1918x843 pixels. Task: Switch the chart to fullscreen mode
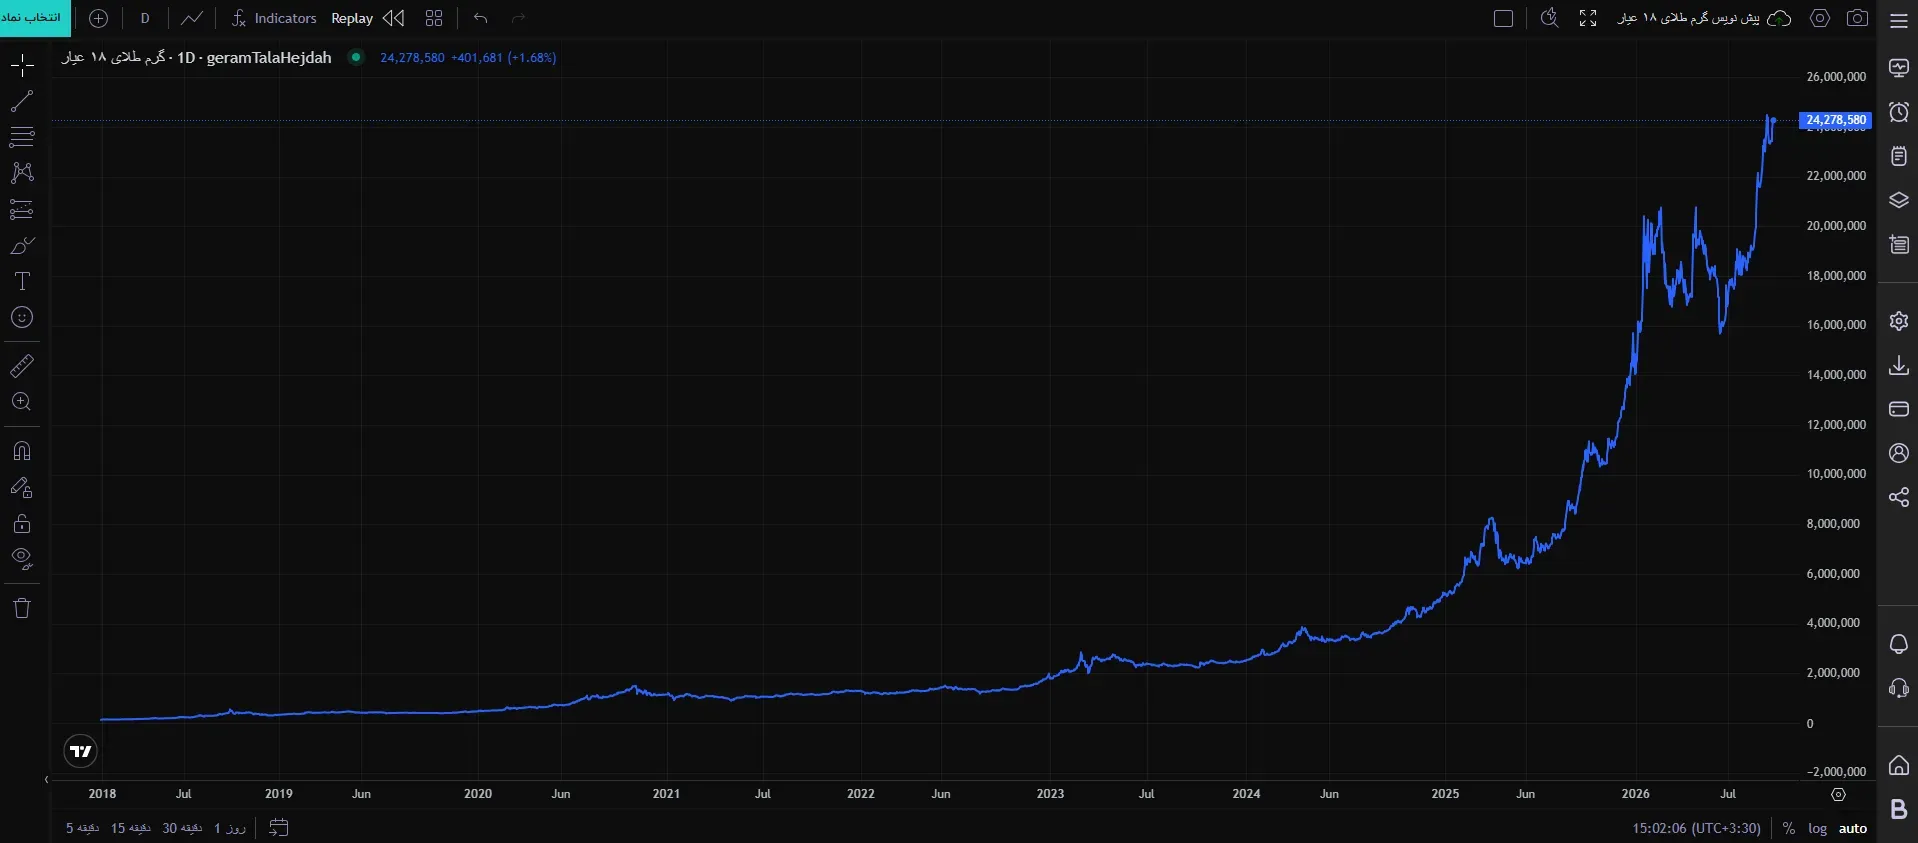pyautogui.click(x=1588, y=18)
